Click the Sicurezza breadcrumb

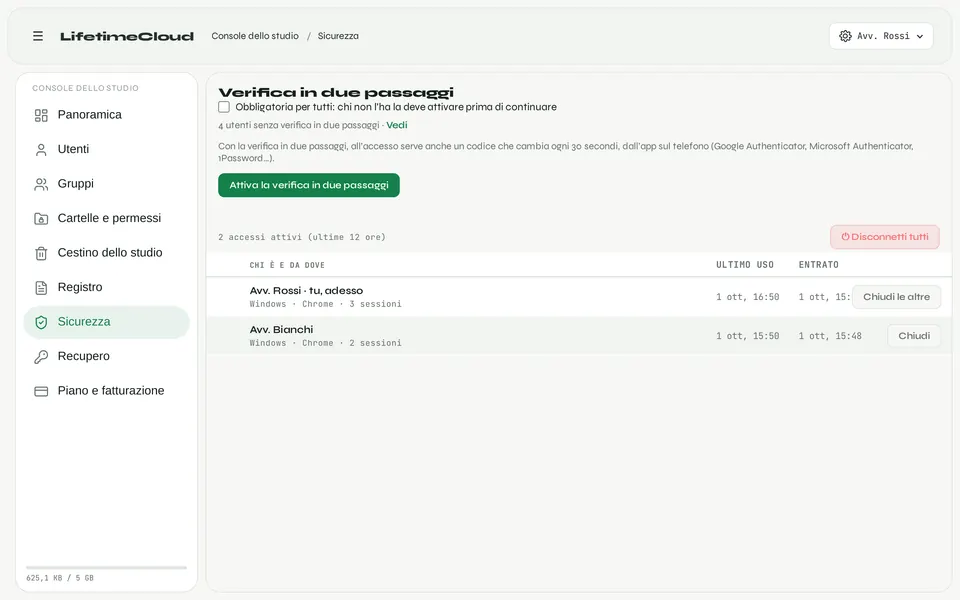click(338, 36)
